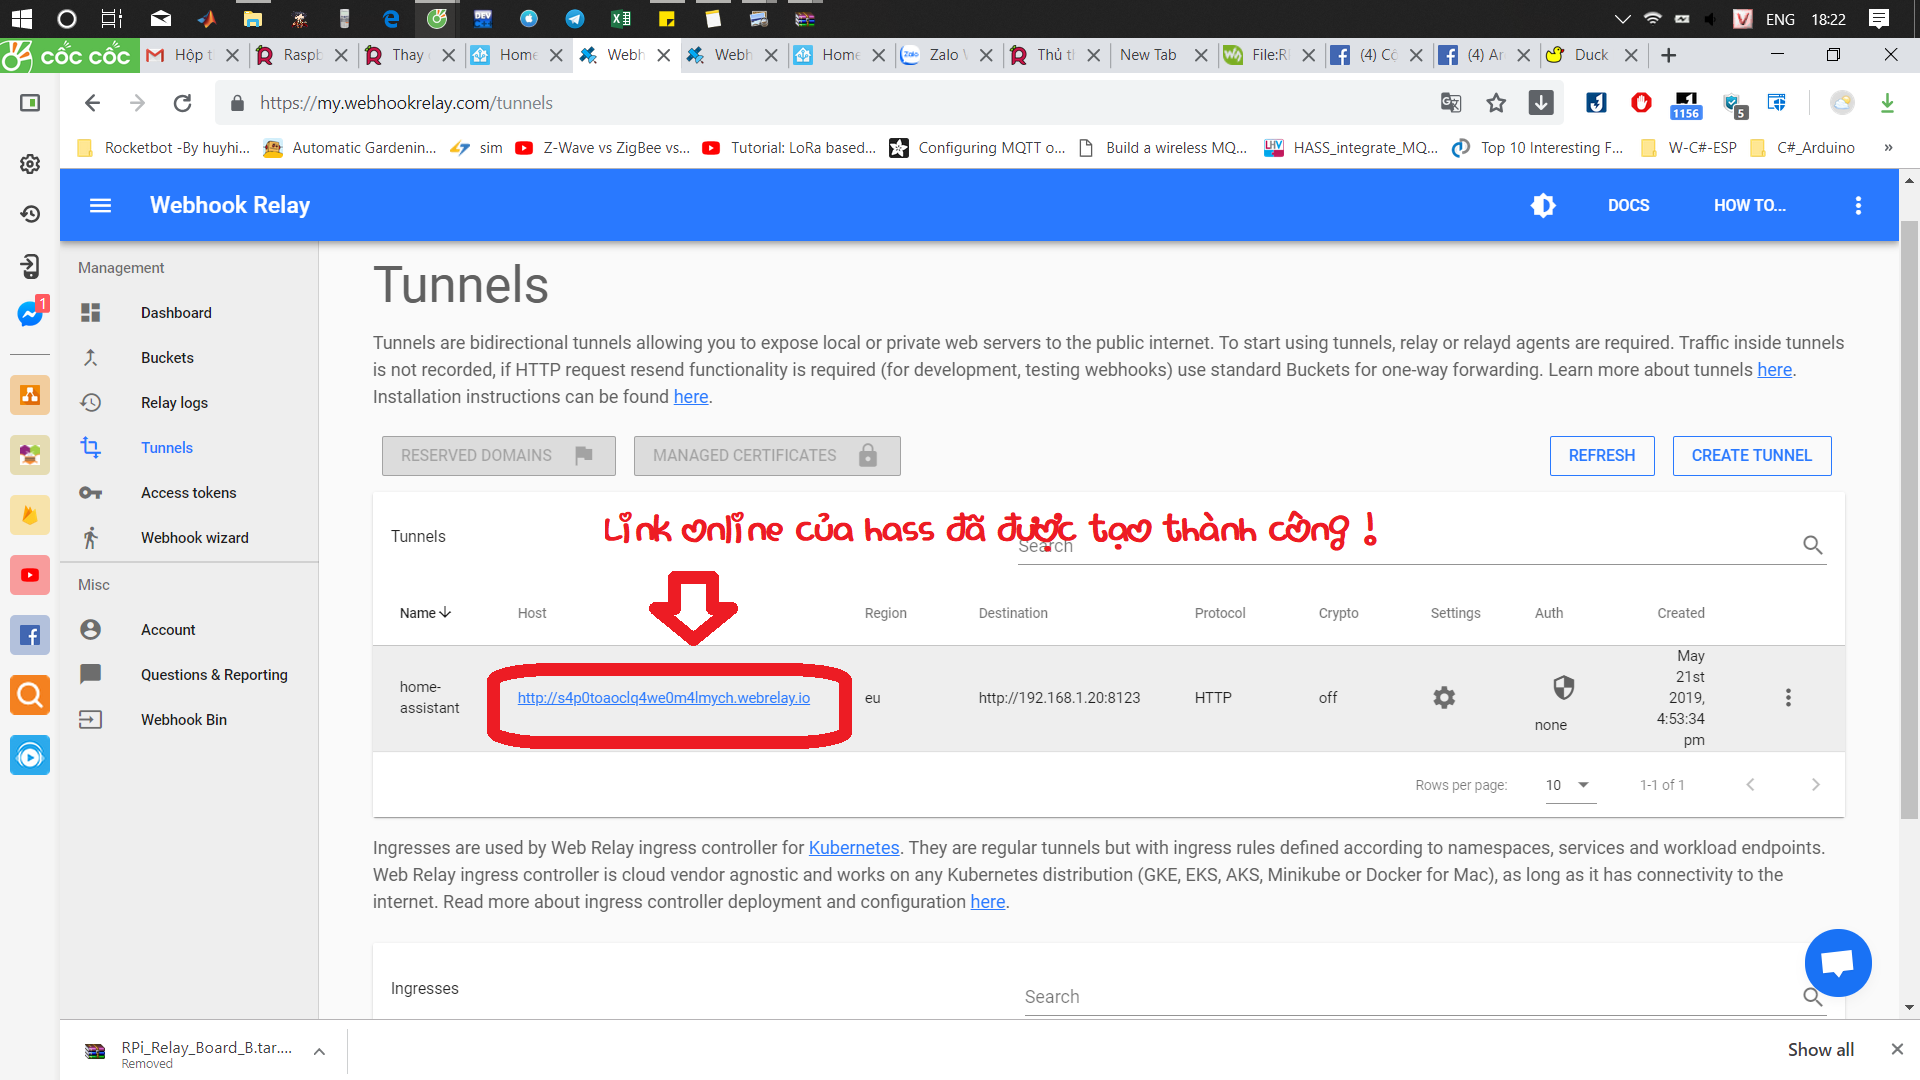Viewport: 1920px width, 1080px height.
Task: Open the Windows Start menu
Action: pos(21,19)
